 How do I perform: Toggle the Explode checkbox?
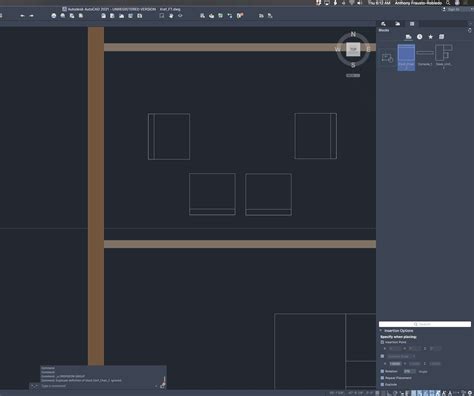tap(382, 384)
